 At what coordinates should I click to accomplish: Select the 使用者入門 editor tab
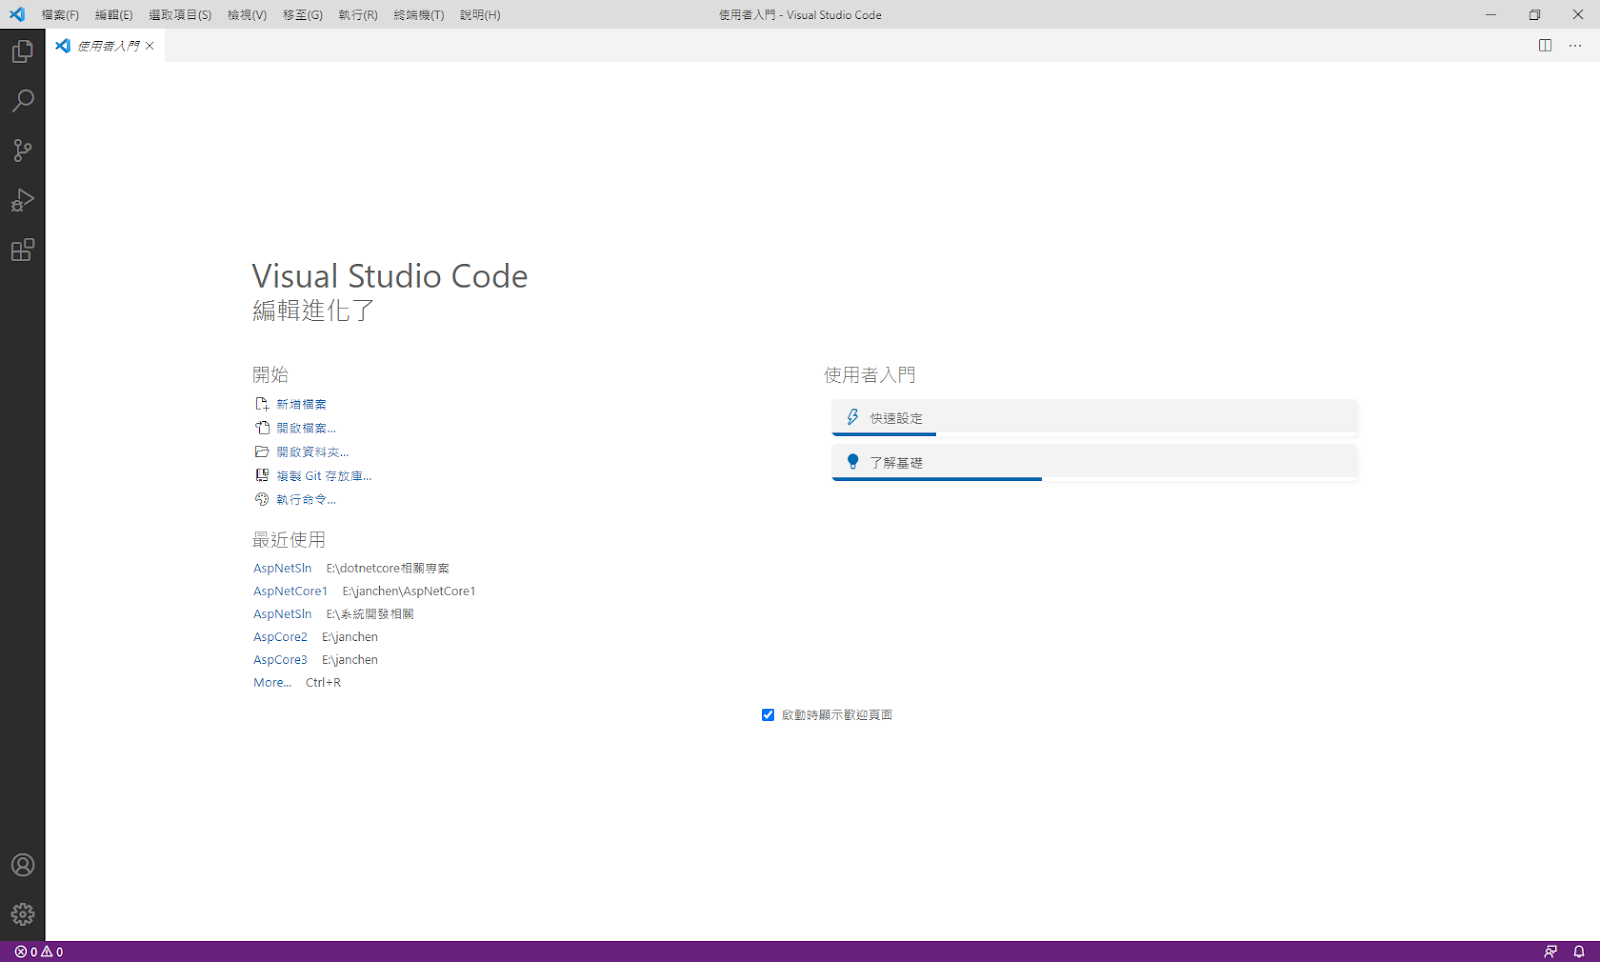click(106, 46)
